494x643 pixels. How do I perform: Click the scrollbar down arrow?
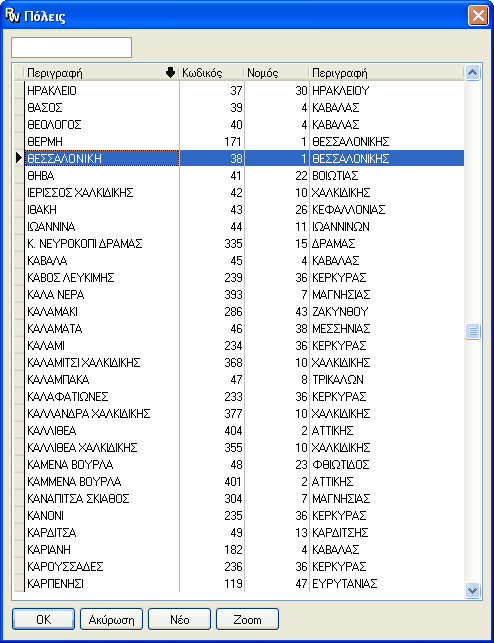coord(472,591)
